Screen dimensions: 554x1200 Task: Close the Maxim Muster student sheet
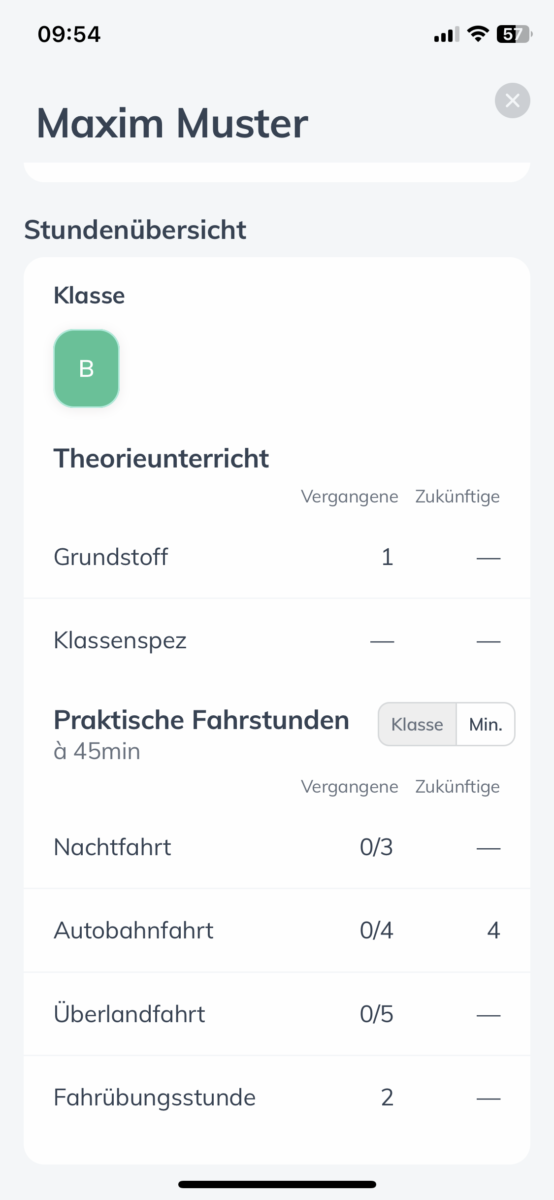click(x=512, y=100)
